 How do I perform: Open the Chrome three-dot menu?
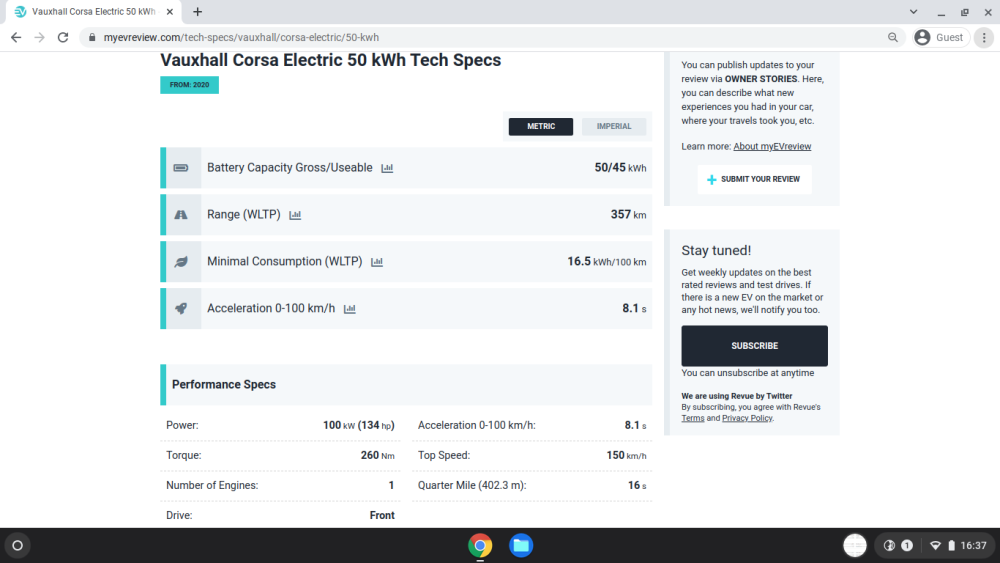click(984, 38)
